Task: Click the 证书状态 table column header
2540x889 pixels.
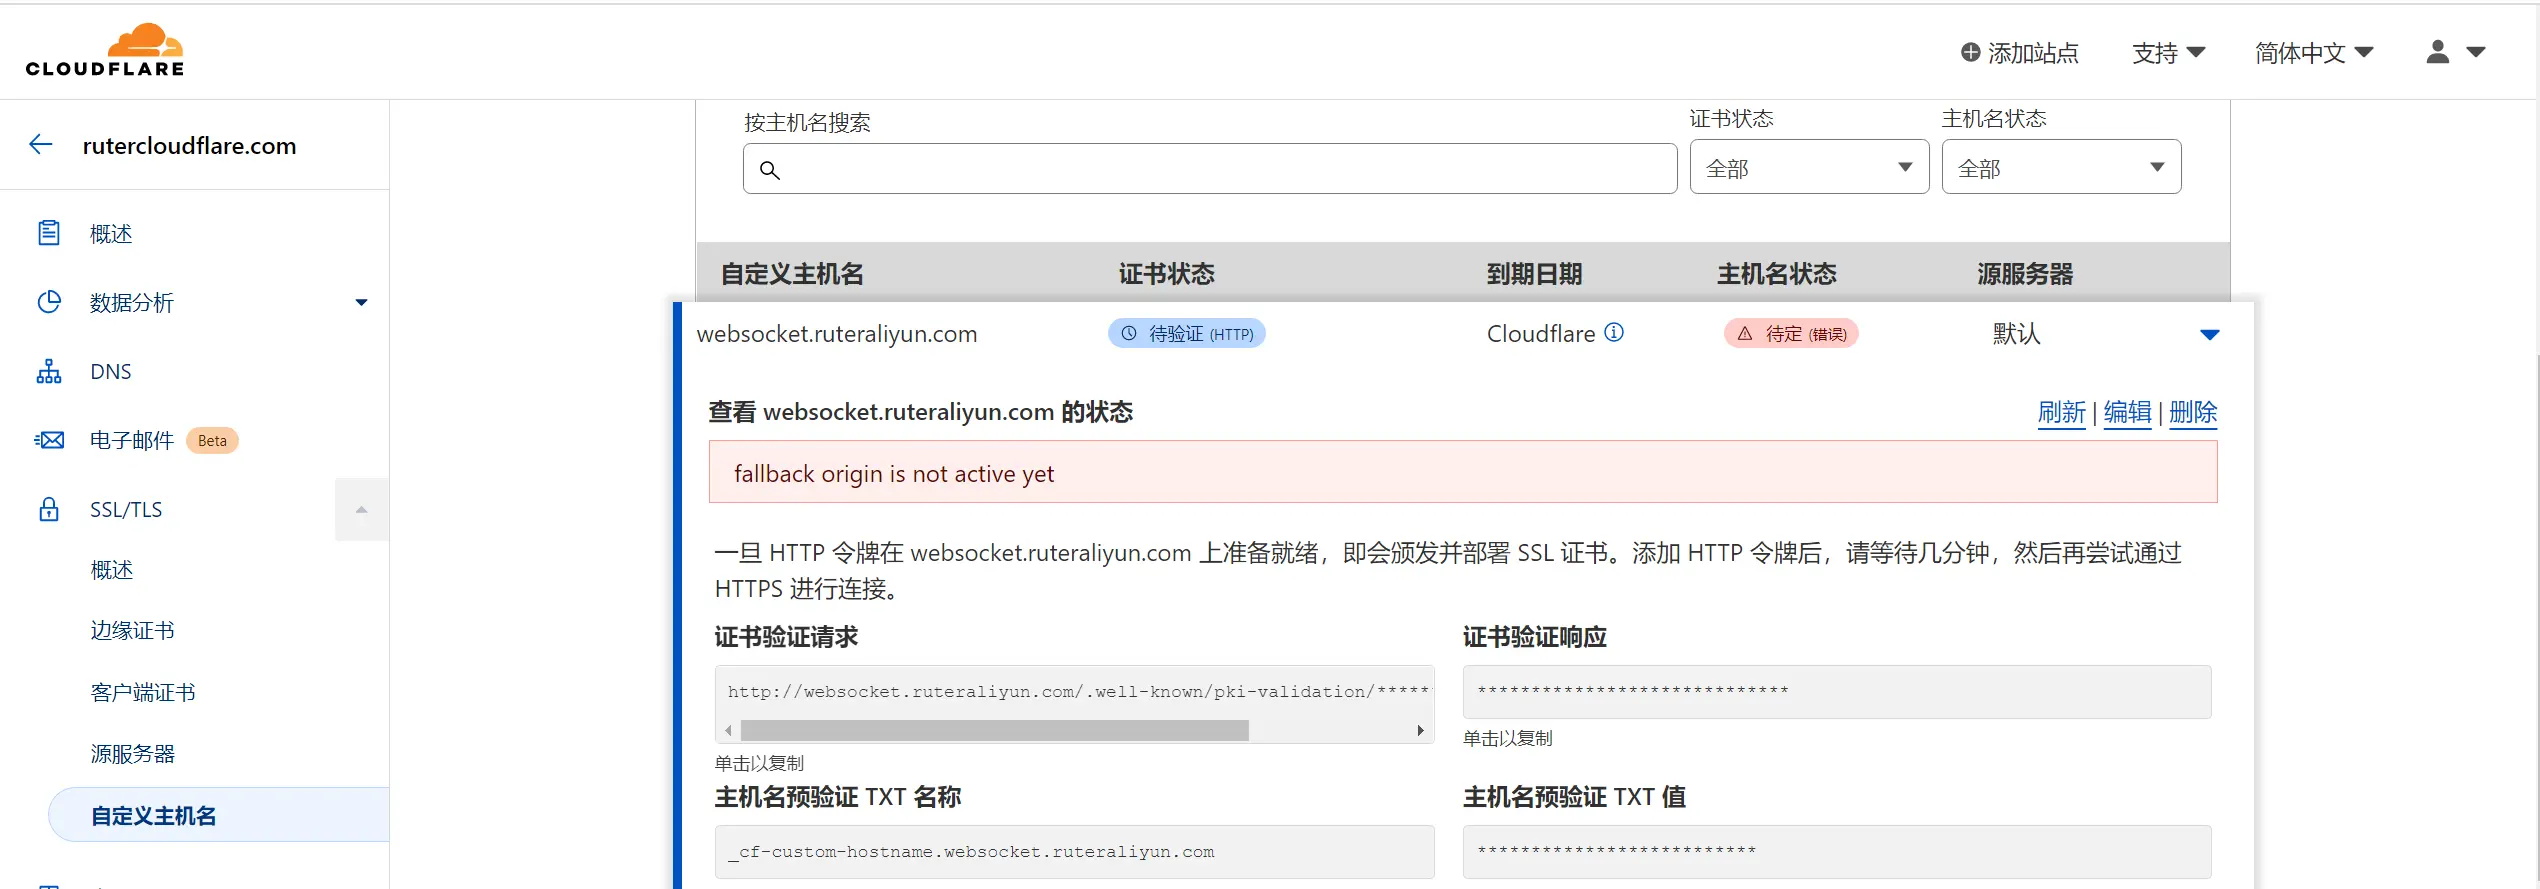Action: click(x=1166, y=273)
